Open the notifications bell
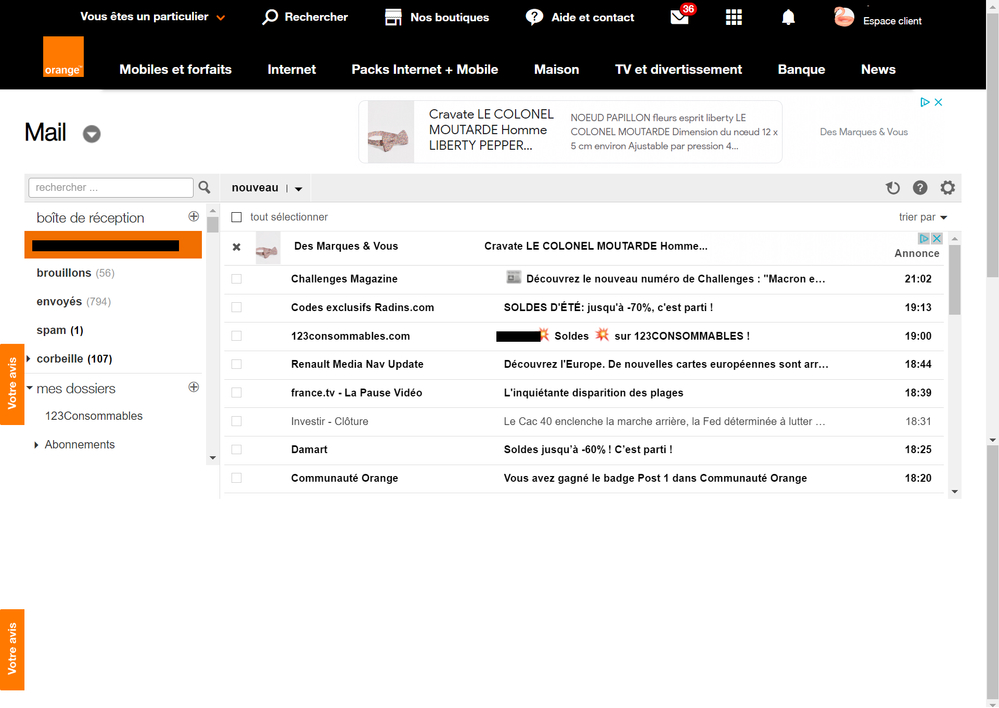Screen dimensions: 999x708 click(788, 17)
